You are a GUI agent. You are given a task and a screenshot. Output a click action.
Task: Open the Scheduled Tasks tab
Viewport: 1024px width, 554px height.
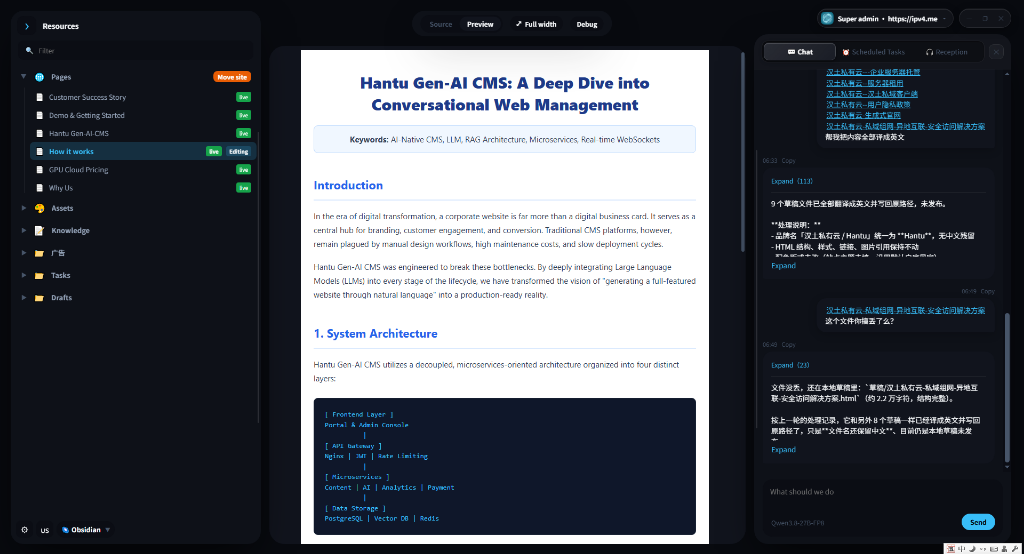873,52
